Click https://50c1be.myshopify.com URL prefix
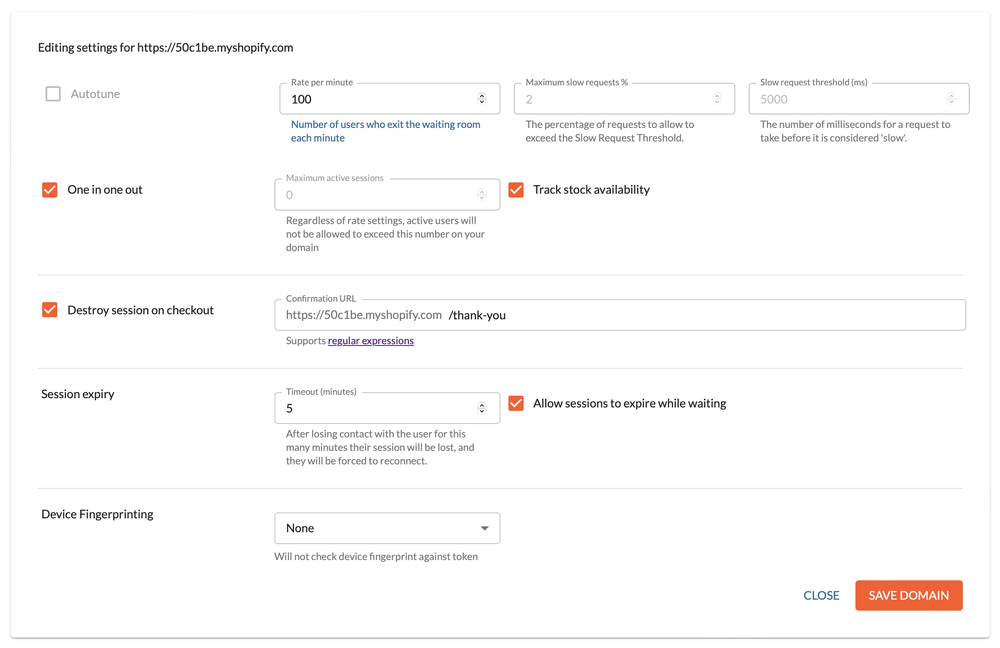 364,315
